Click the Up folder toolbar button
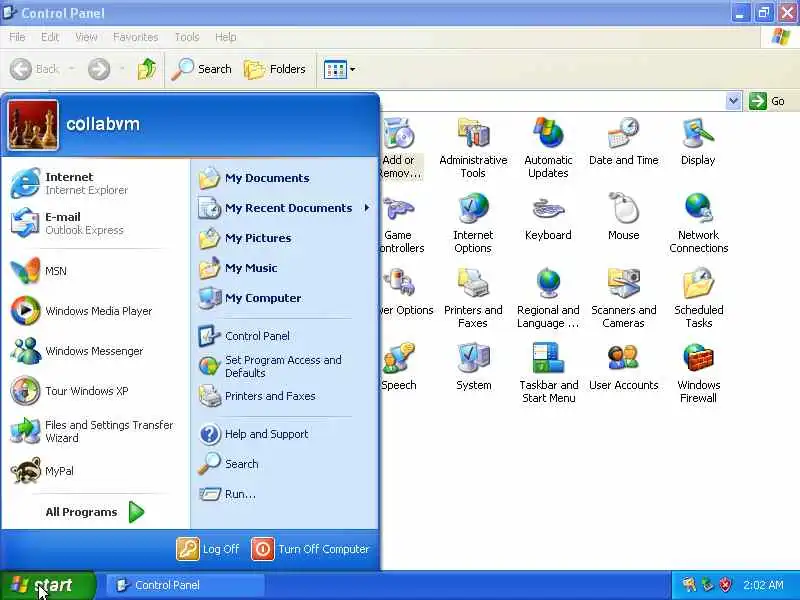This screenshot has width=800, height=600. 146,69
